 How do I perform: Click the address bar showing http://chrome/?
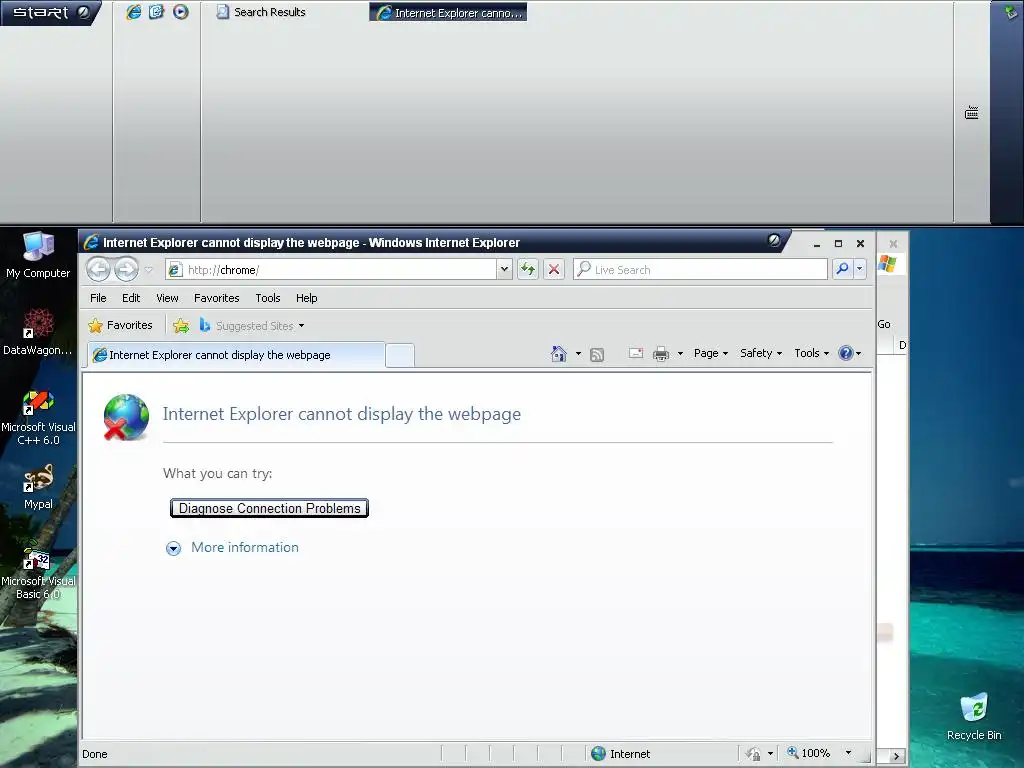click(332, 270)
